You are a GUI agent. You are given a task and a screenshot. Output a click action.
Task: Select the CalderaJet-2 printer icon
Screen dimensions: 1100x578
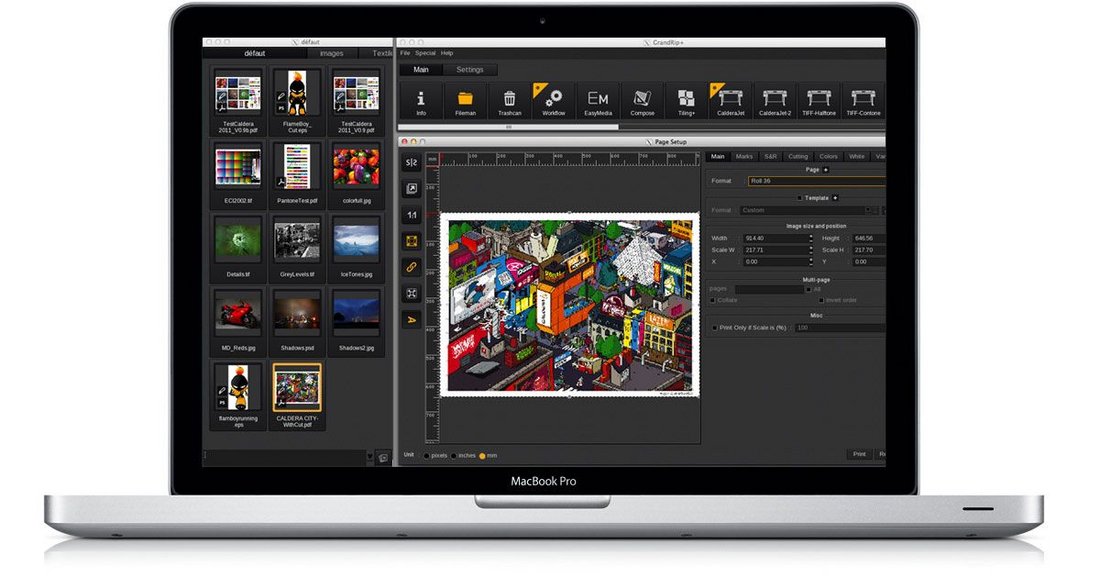774,101
